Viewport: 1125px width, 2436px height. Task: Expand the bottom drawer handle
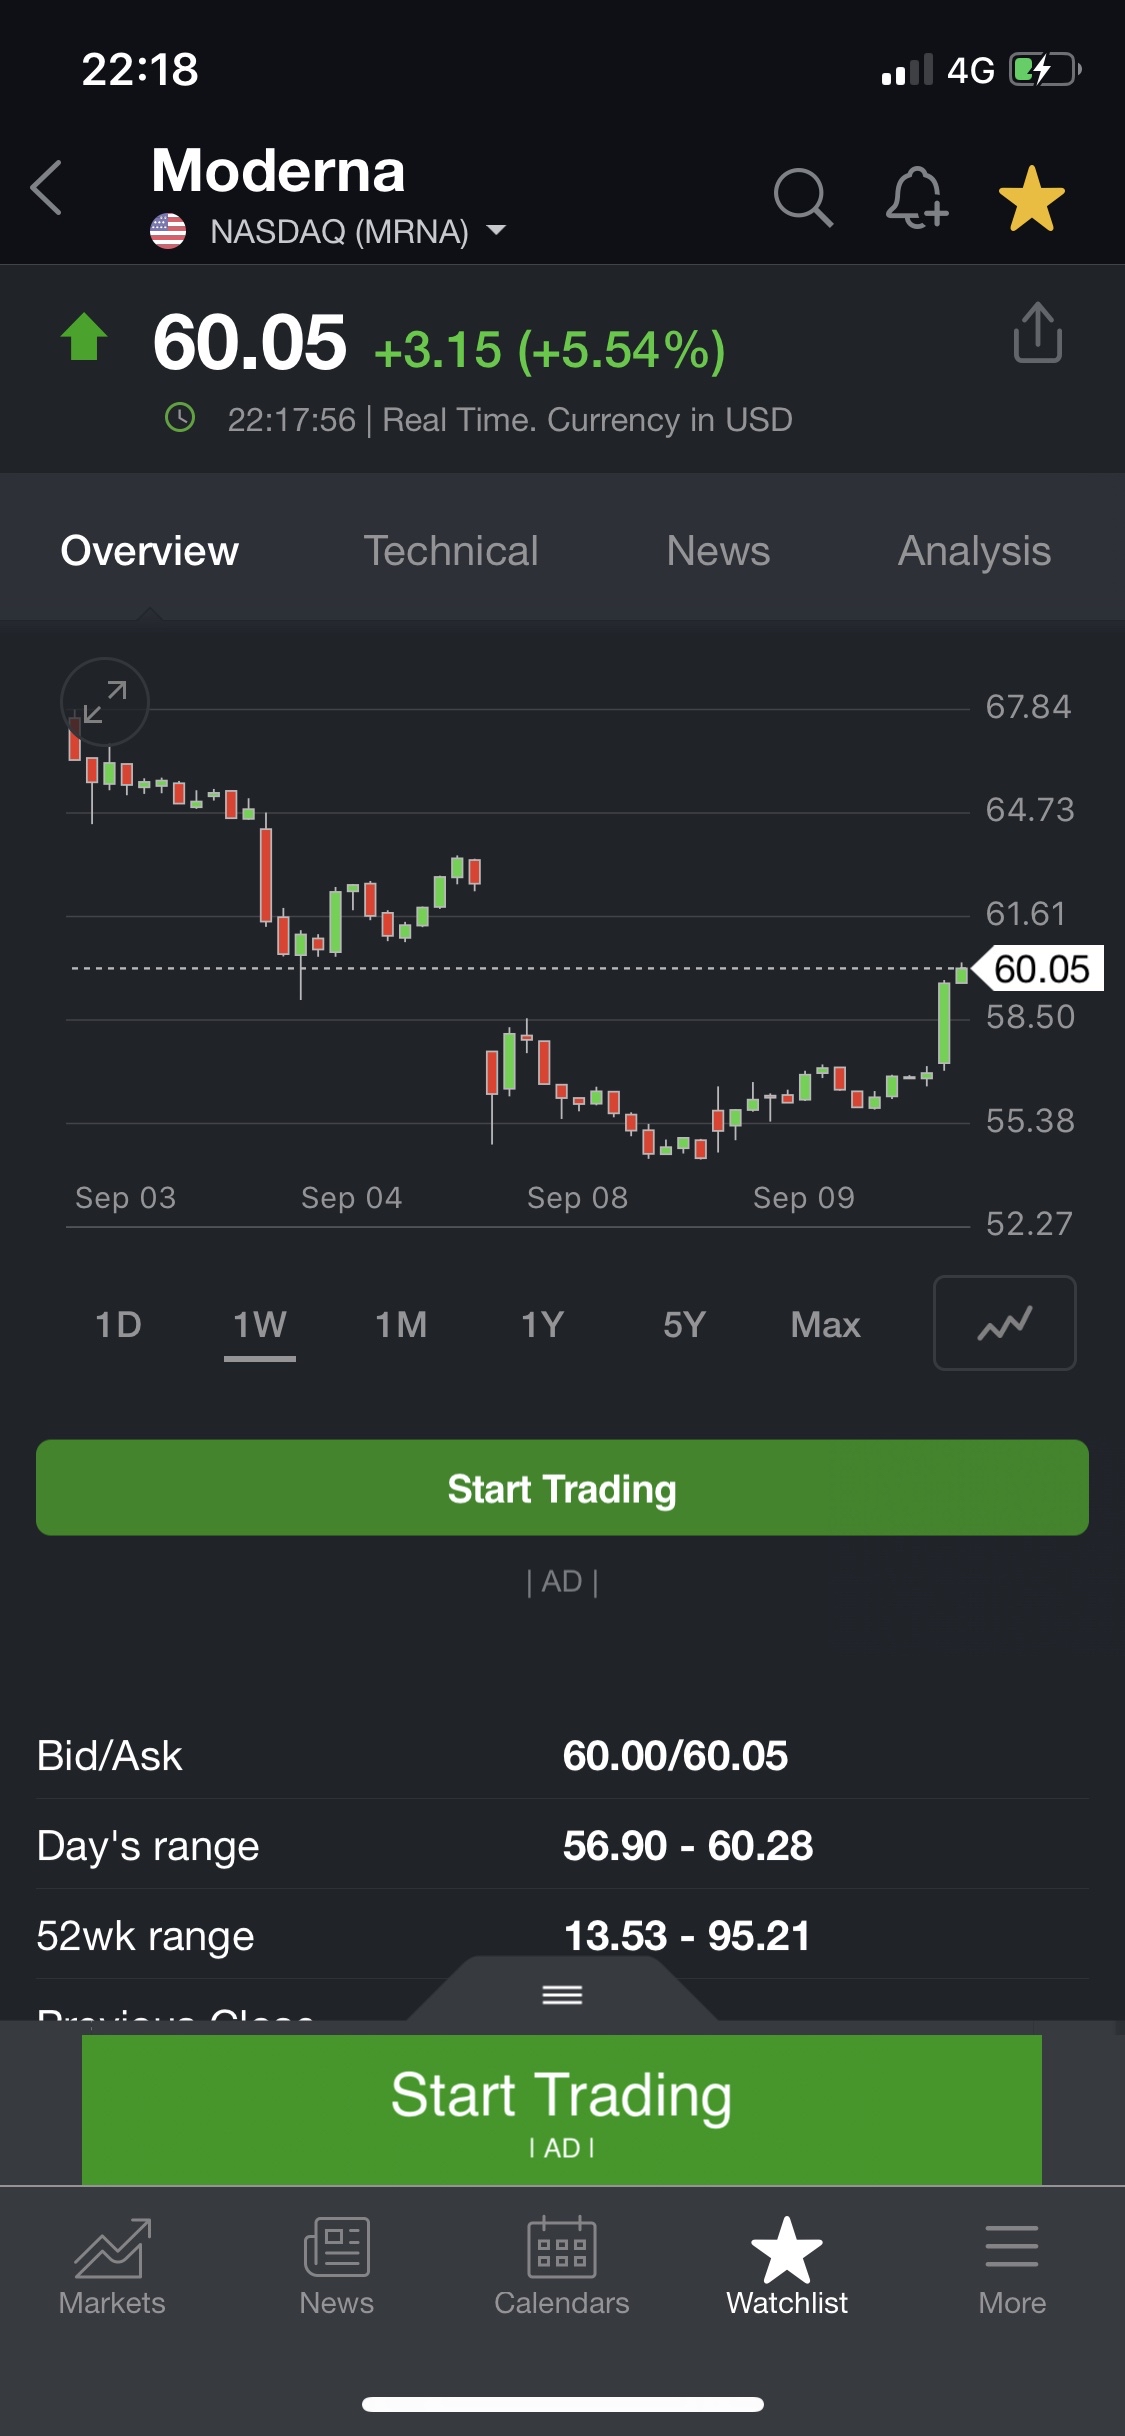[562, 1995]
